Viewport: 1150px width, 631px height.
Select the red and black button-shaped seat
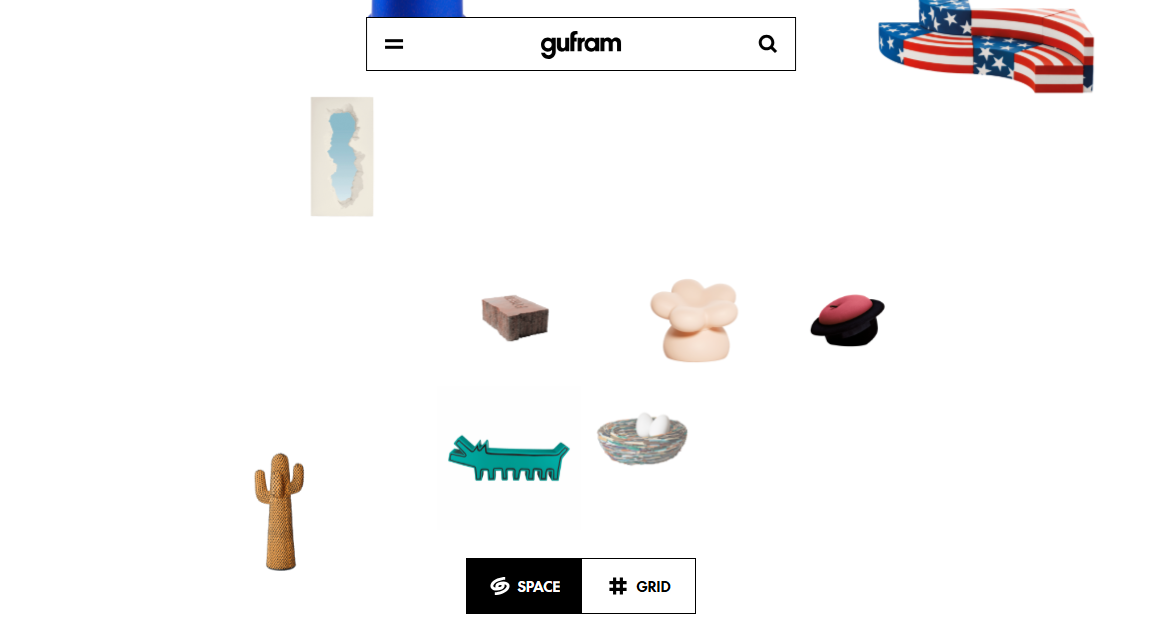(847, 320)
